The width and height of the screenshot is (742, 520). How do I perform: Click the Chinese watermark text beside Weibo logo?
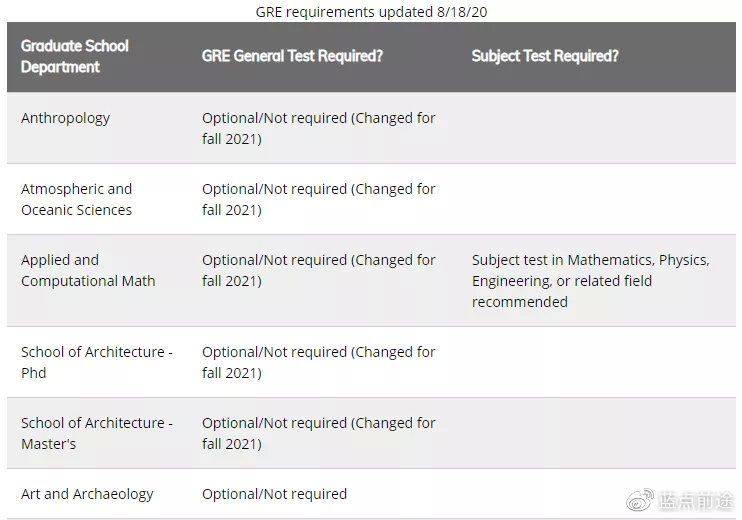[696, 501]
